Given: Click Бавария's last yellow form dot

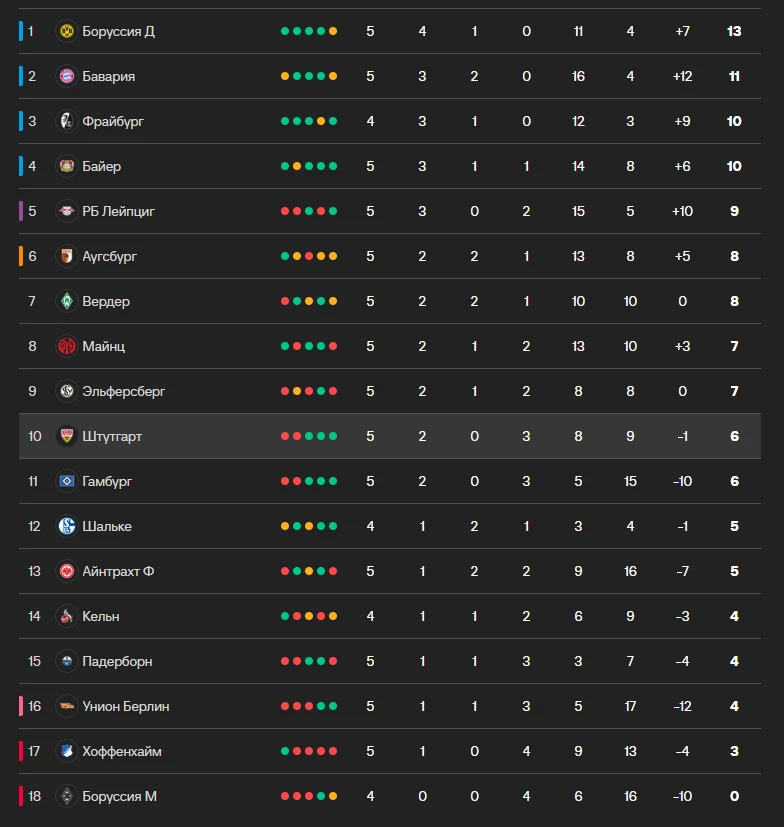Looking at the screenshot, I should coord(333,76).
